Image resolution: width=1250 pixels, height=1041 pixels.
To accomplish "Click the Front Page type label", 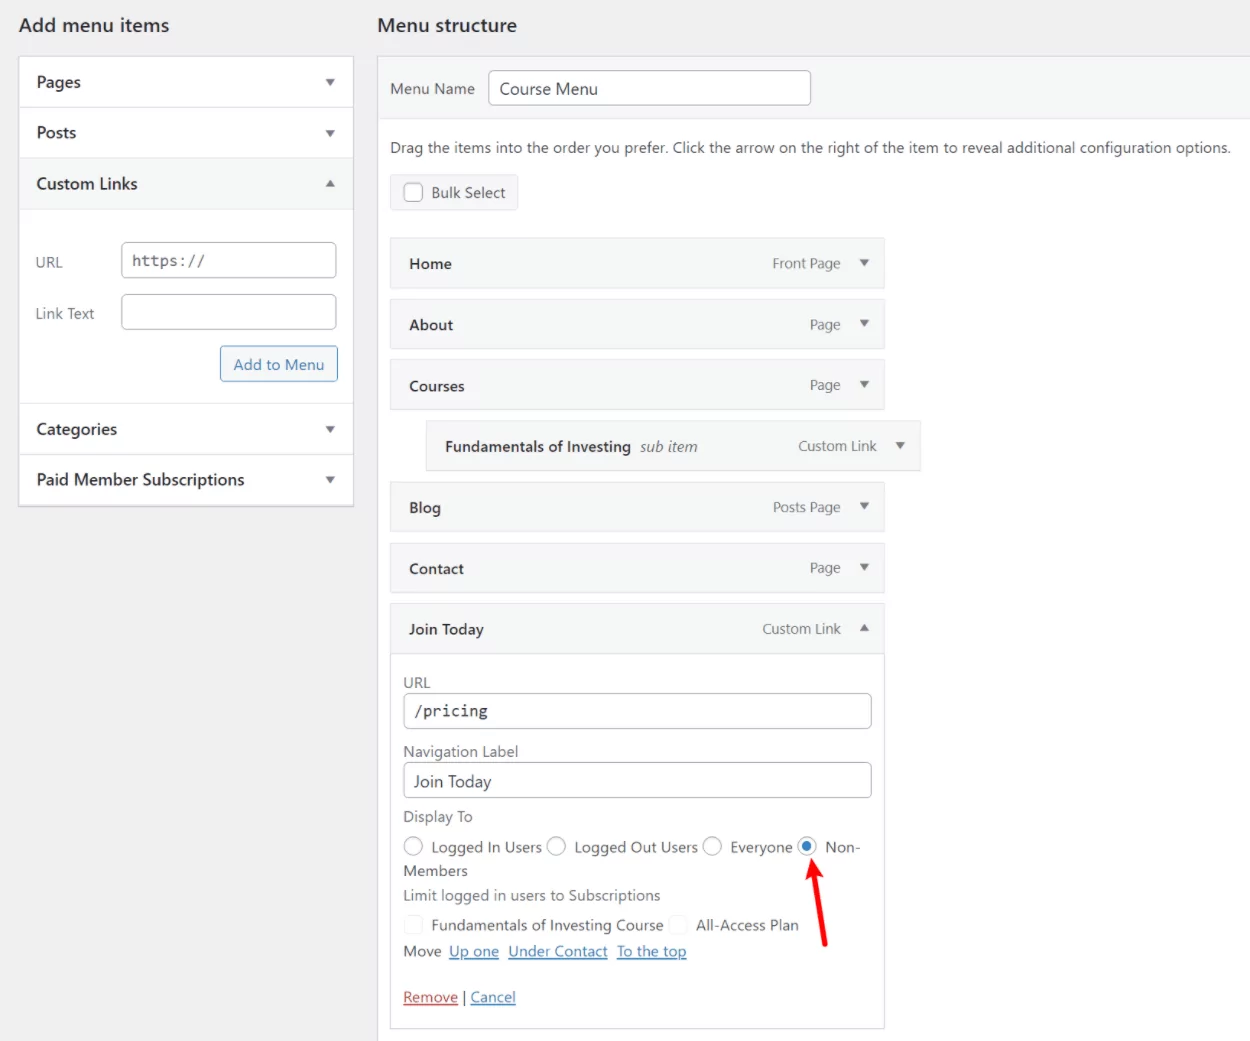I will [806, 263].
